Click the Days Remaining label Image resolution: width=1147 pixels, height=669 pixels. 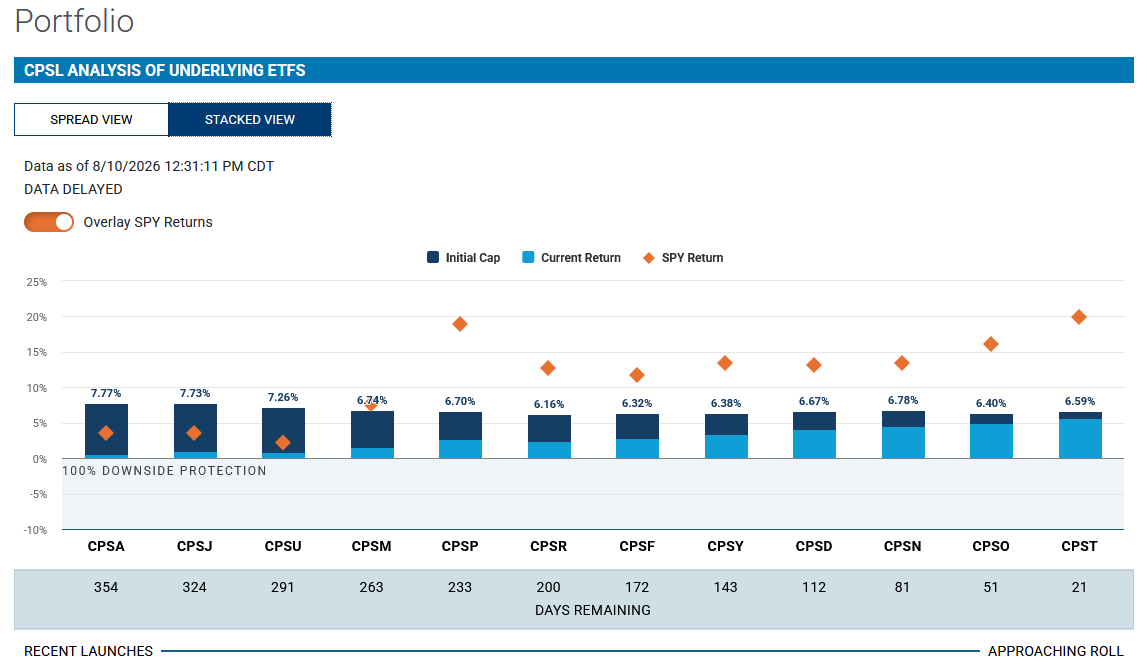pos(593,610)
